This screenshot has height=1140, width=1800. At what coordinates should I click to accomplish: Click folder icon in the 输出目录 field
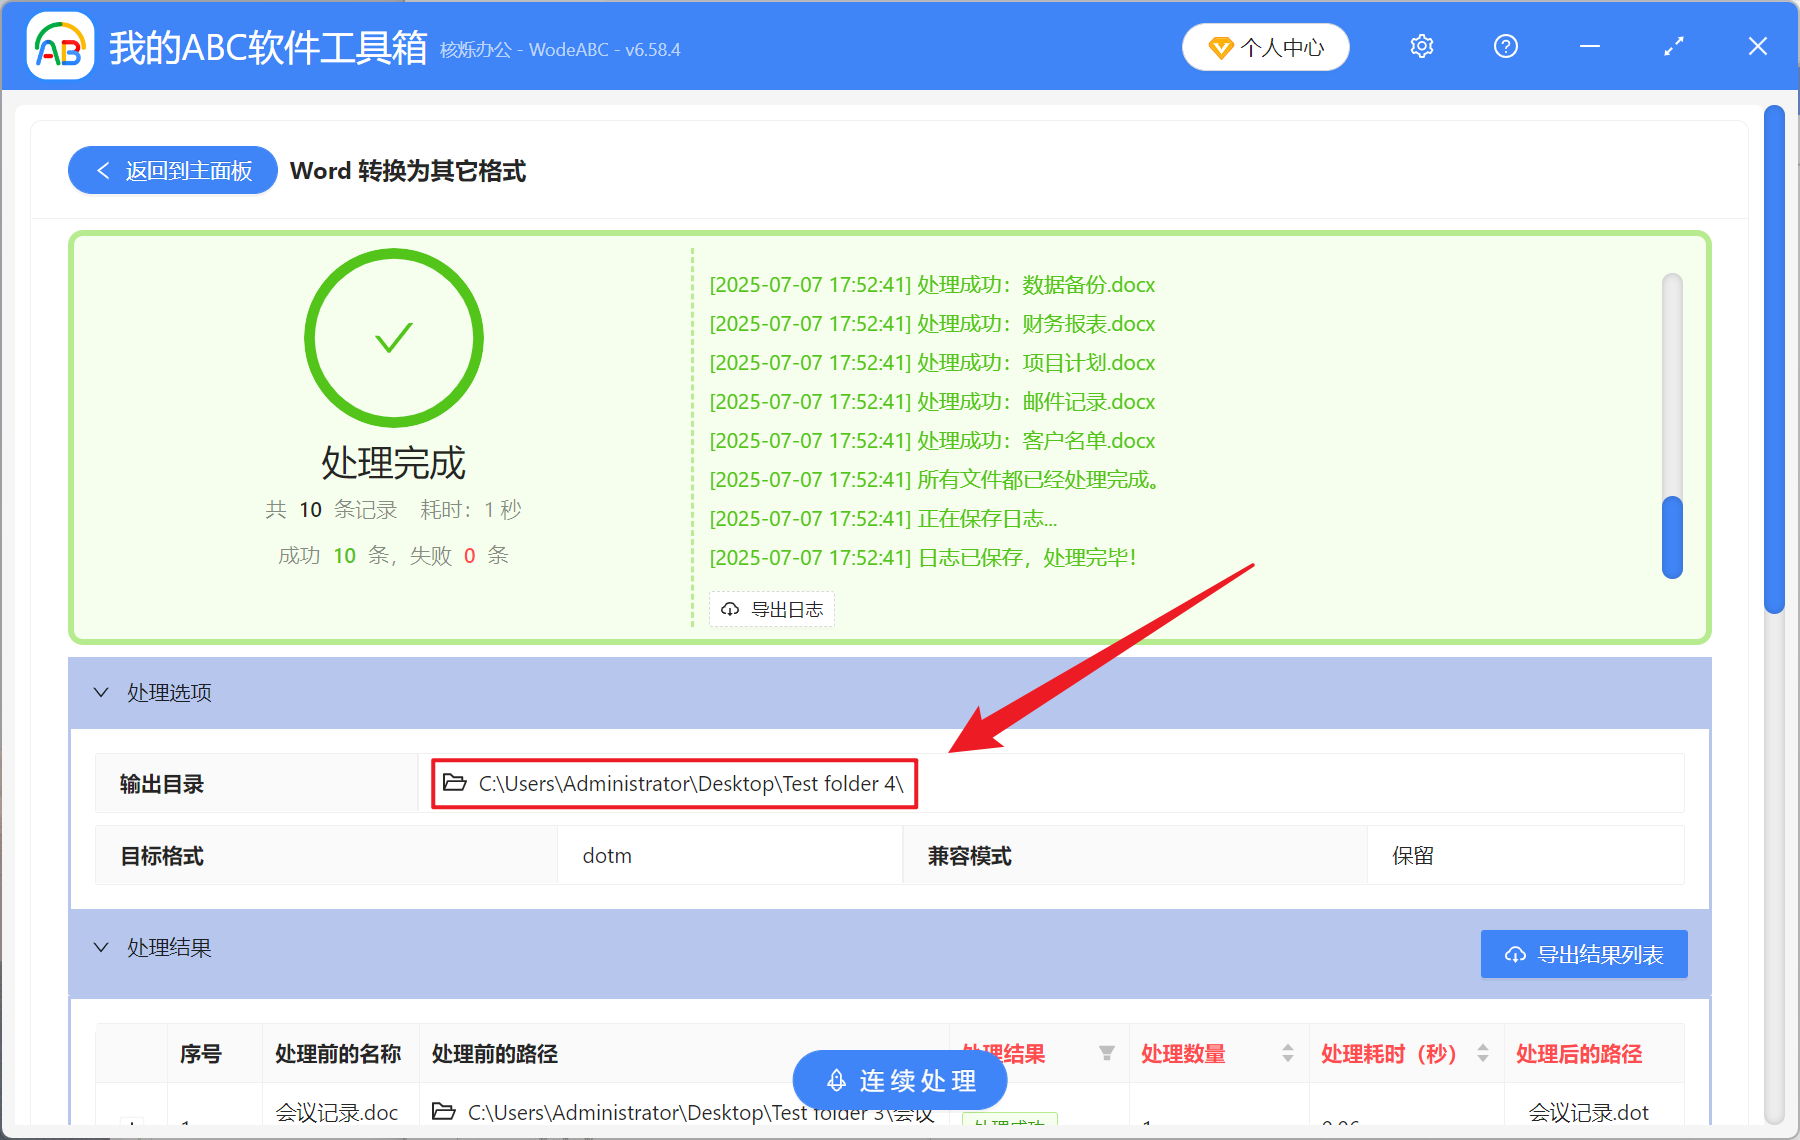(x=452, y=784)
